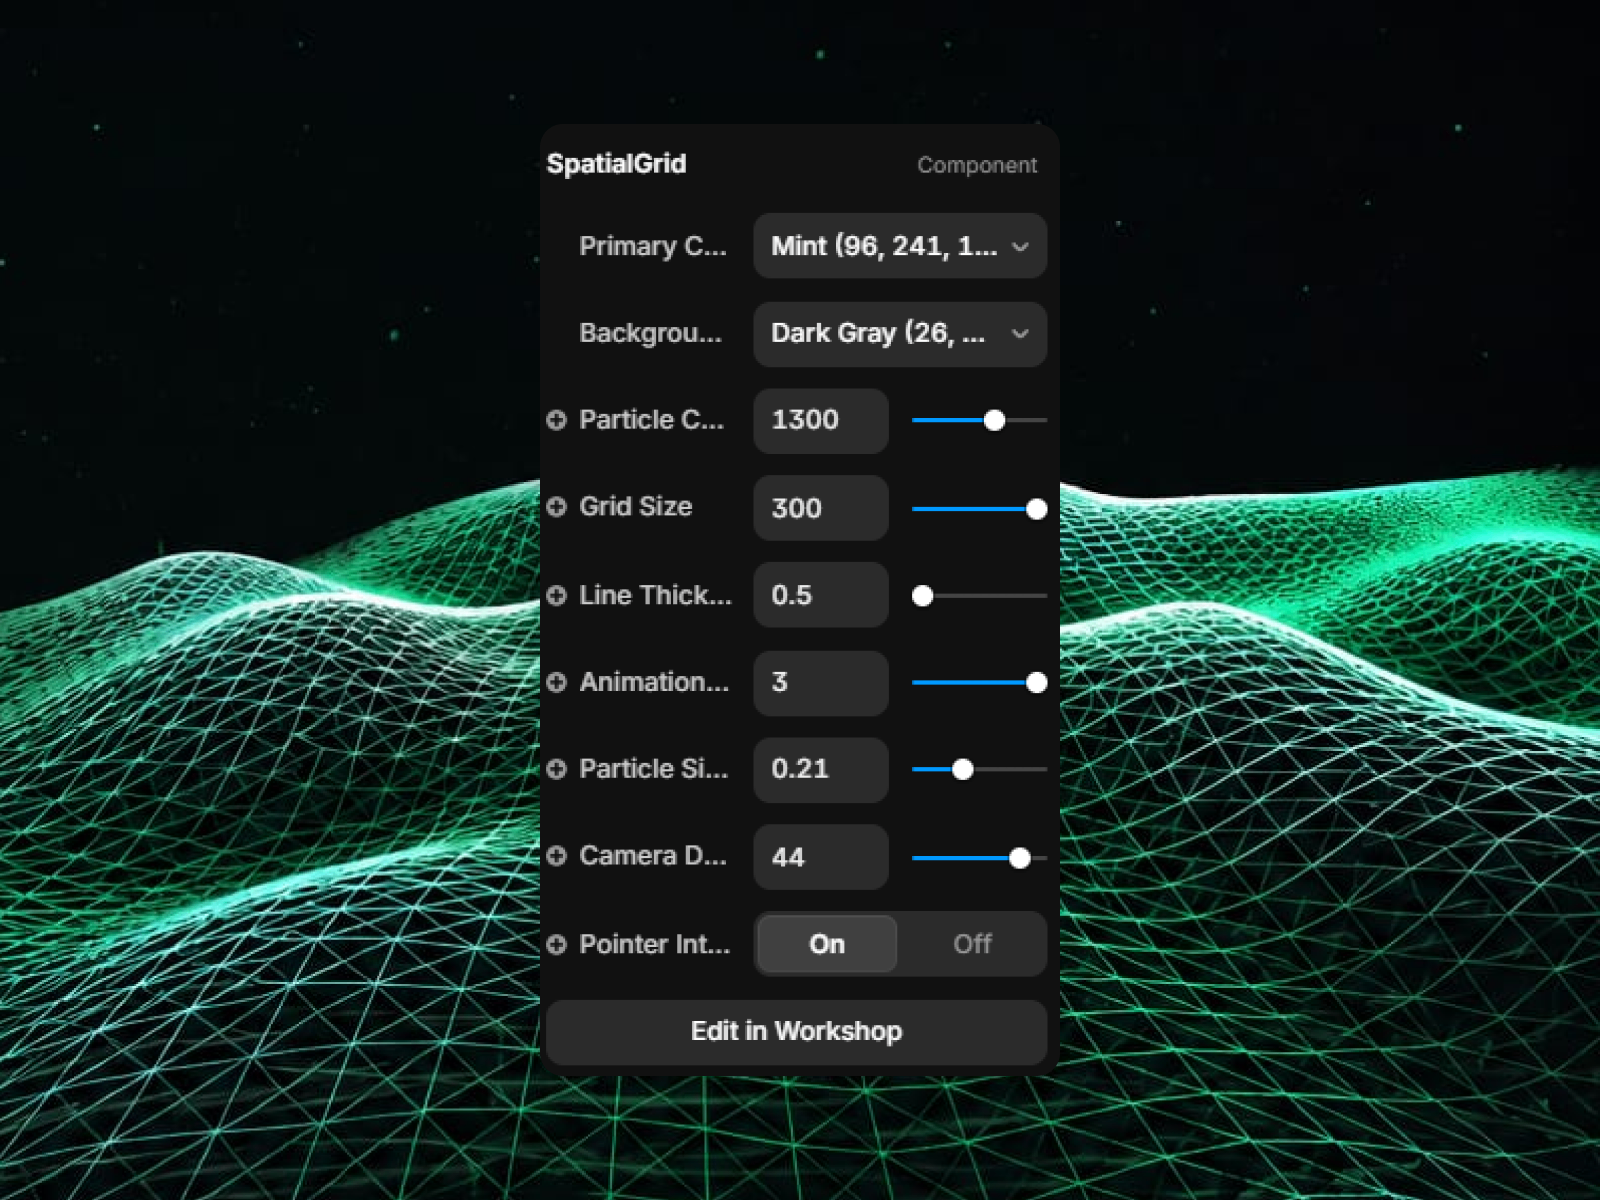Click the plus icon beside Particle Size

click(x=557, y=769)
